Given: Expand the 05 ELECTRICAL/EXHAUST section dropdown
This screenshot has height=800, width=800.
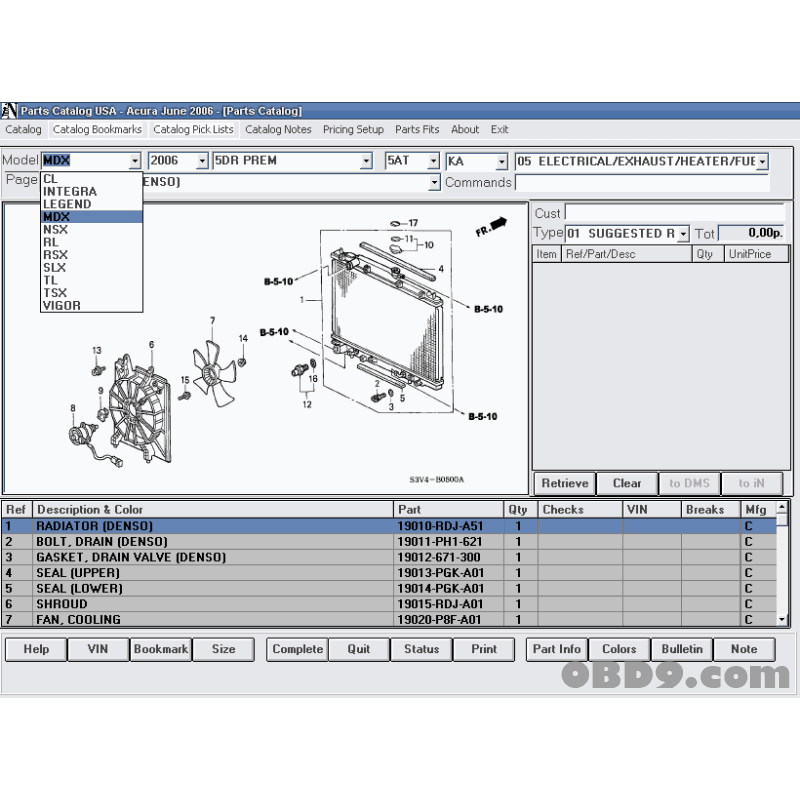Looking at the screenshot, I should (762, 162).
